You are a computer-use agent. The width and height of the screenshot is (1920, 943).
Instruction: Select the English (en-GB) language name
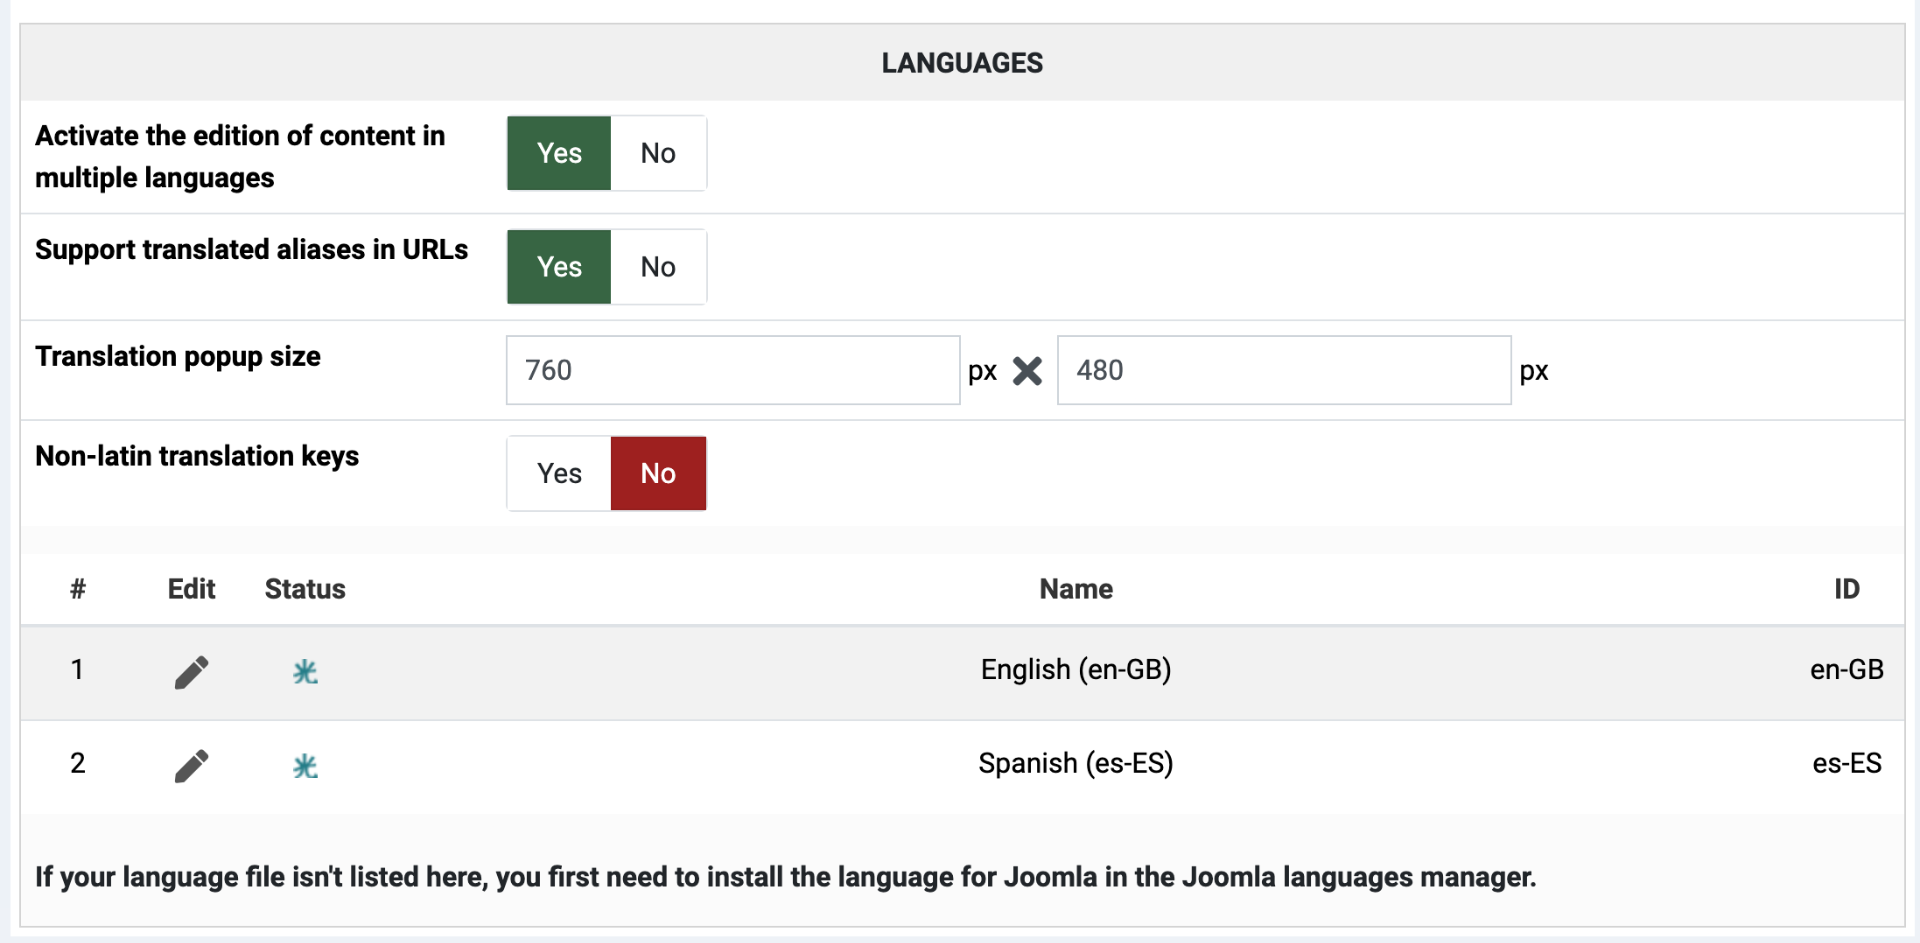1075,669
